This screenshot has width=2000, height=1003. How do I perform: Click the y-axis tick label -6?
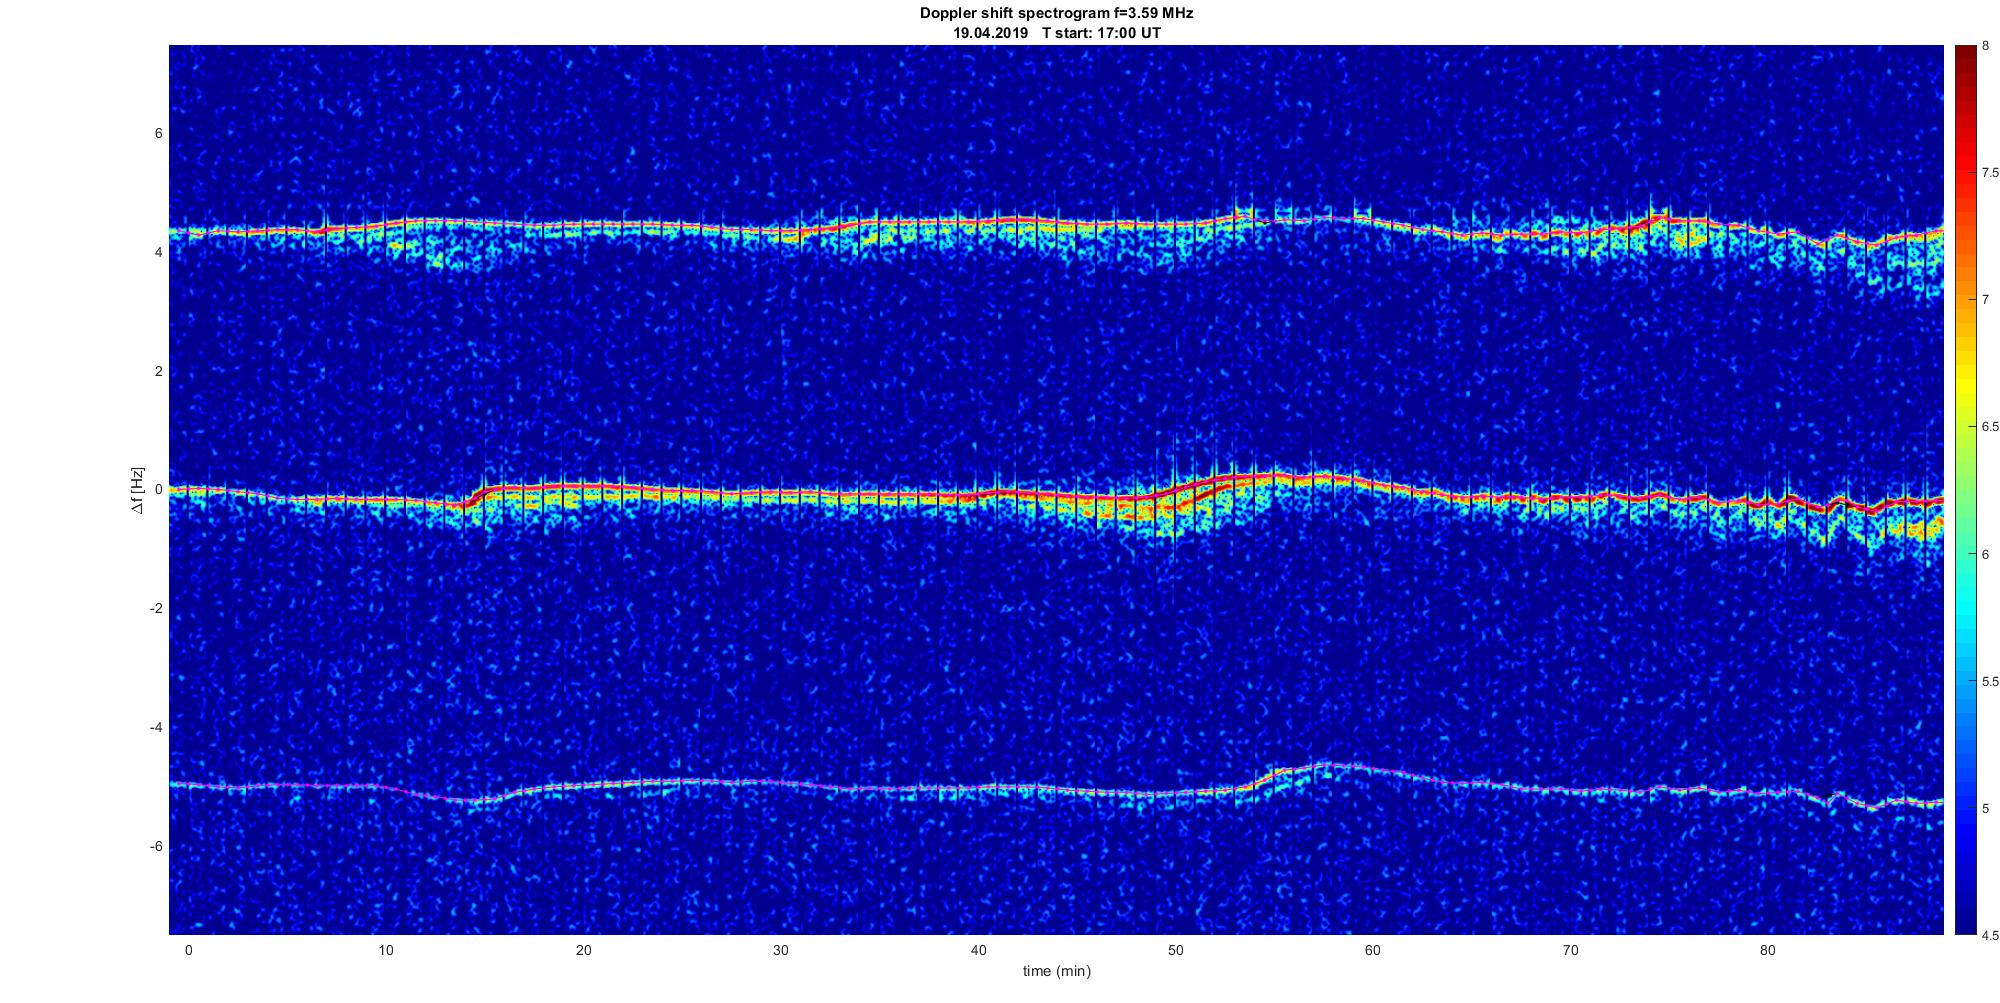tap(156, 847)
